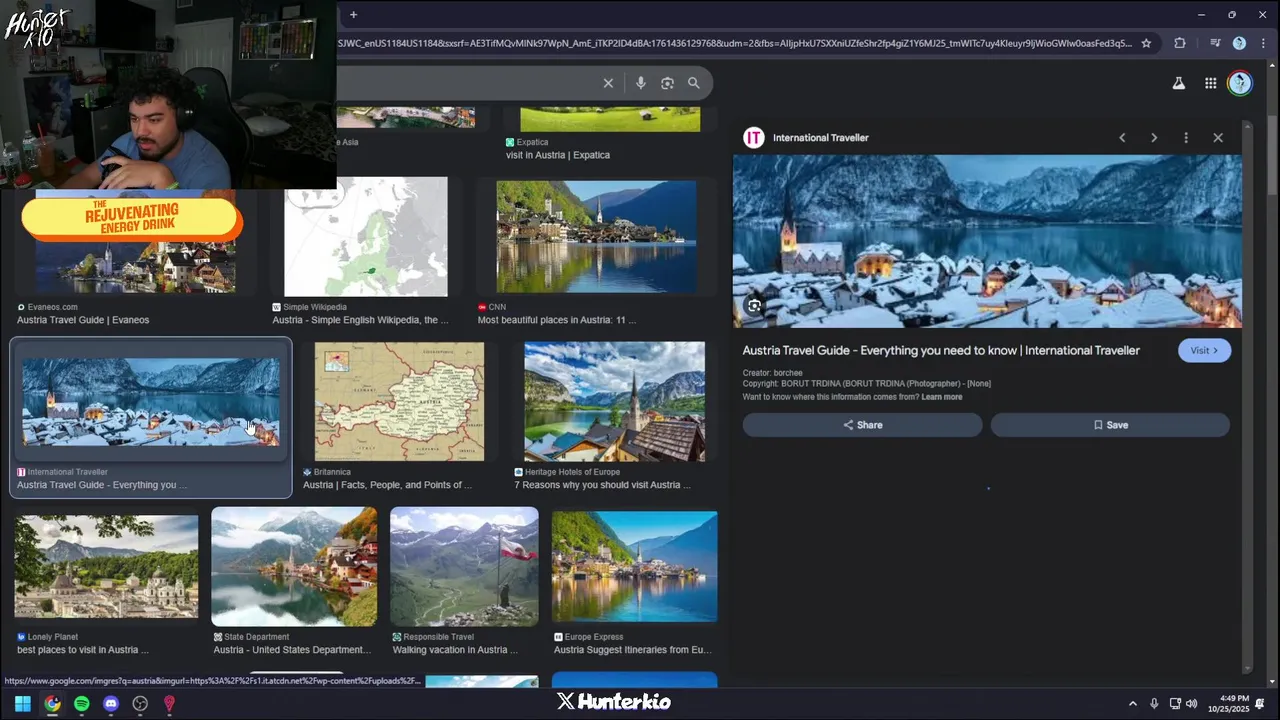Click the Share button
1280x720 pixels.
[862, 425]
